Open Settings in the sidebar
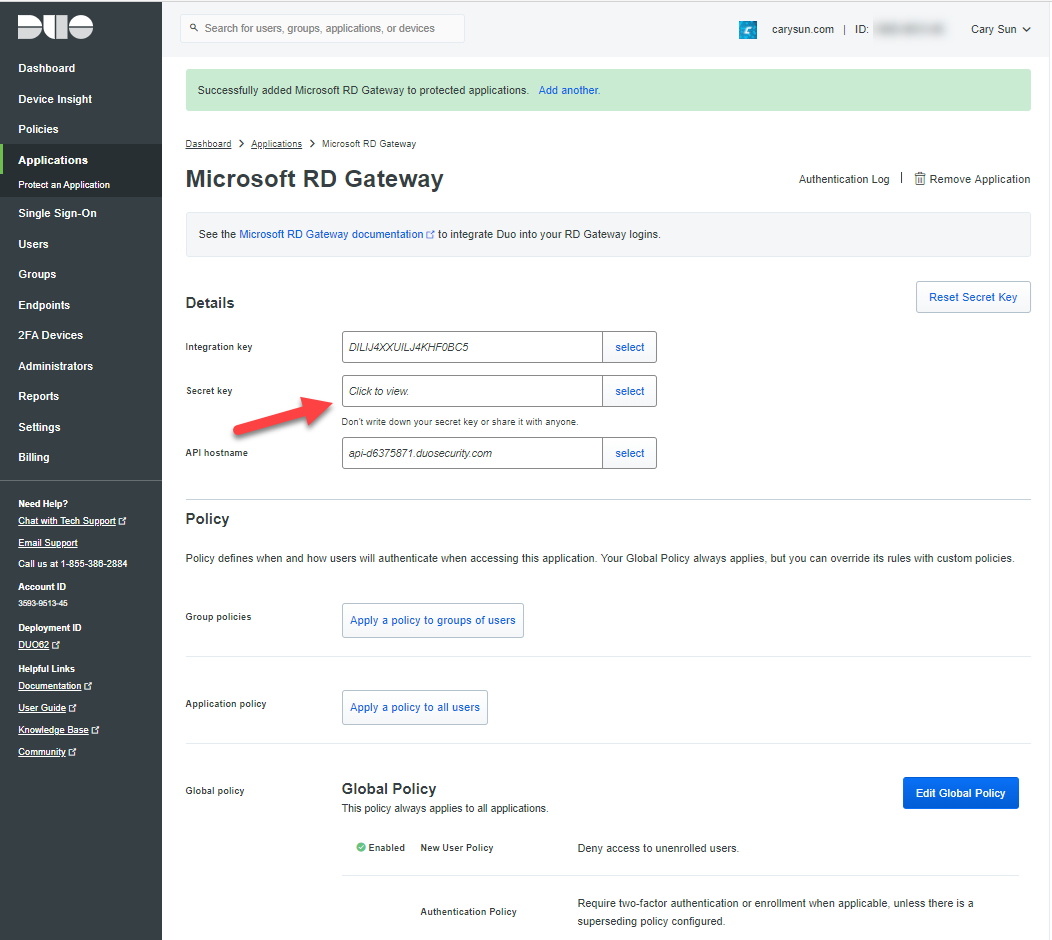1052x940 pixels. tap(39, 427)
